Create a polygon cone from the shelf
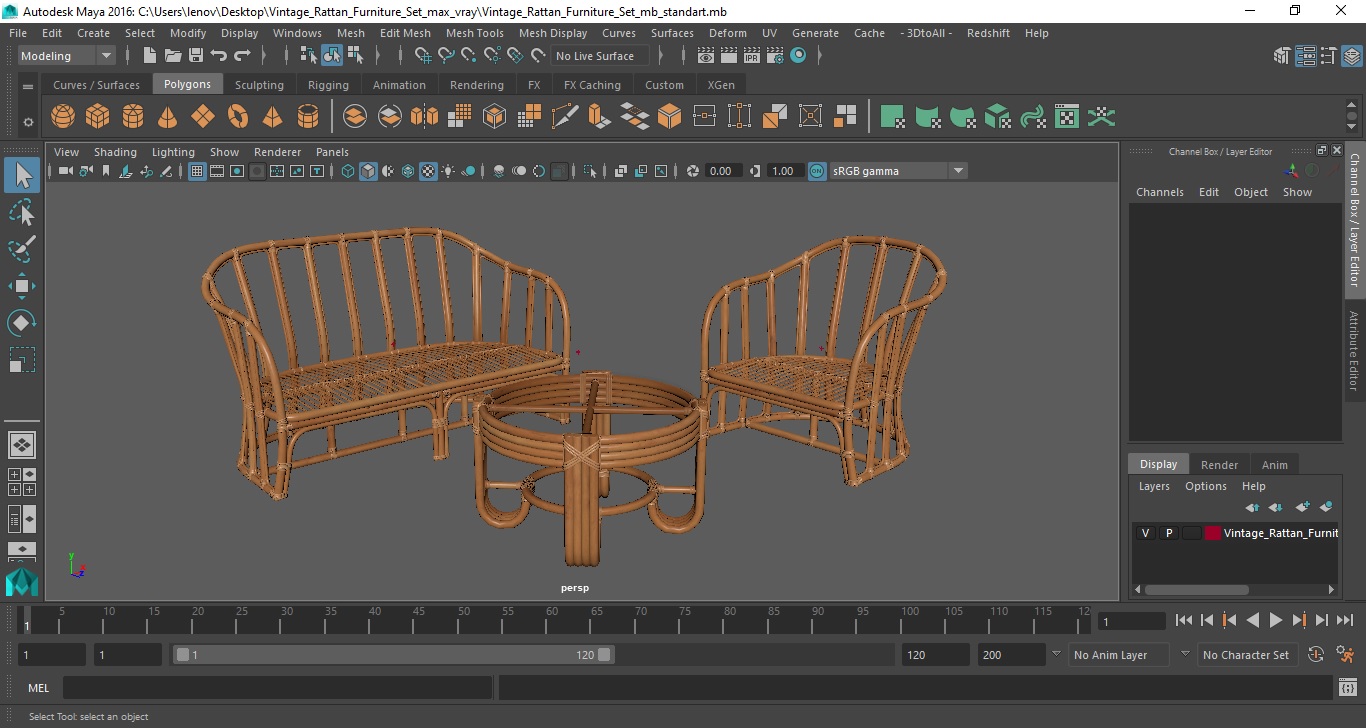The width and height of the screenshot is (1366, 728). point(168,117)
